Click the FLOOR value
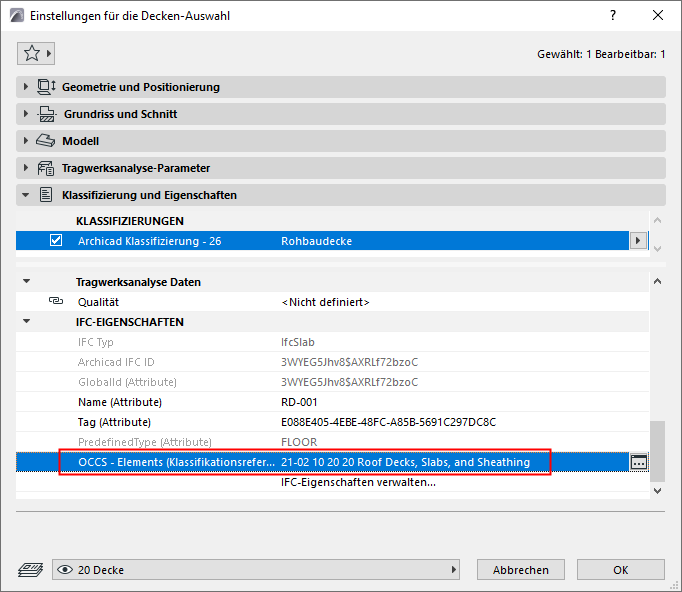 [x=299, y=442]
